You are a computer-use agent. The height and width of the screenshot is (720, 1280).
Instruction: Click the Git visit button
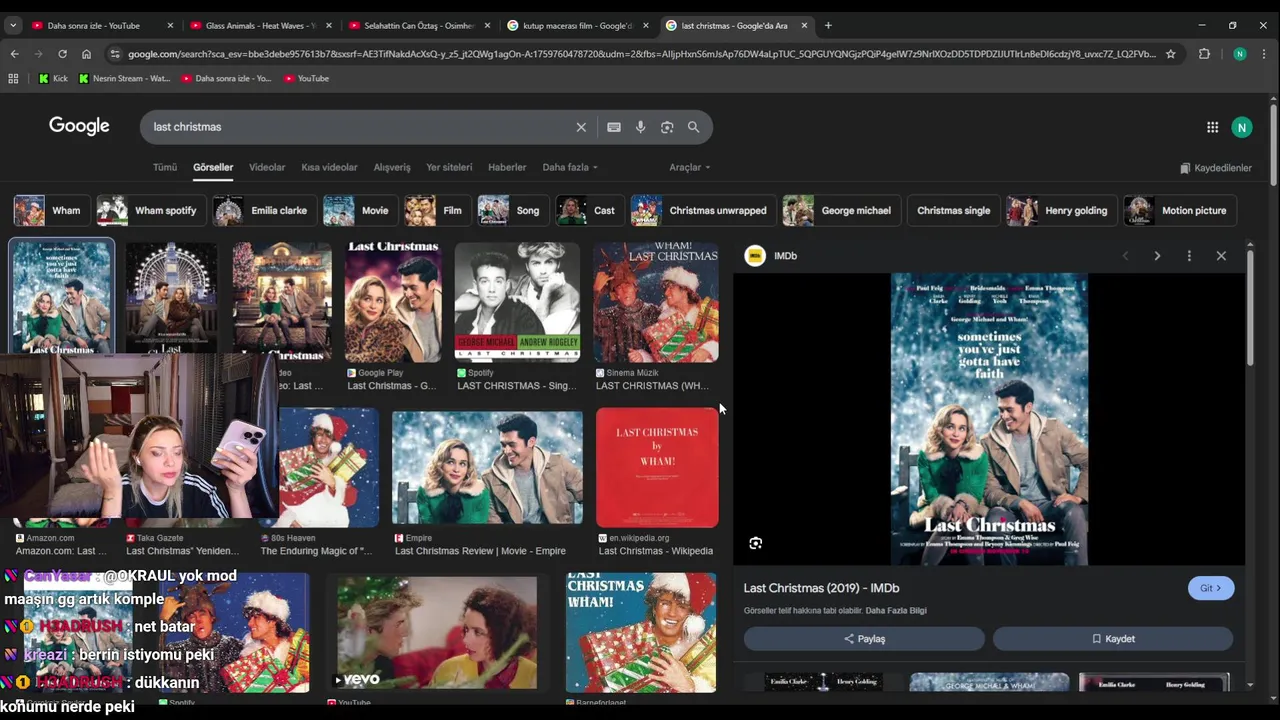(1211, 588)
